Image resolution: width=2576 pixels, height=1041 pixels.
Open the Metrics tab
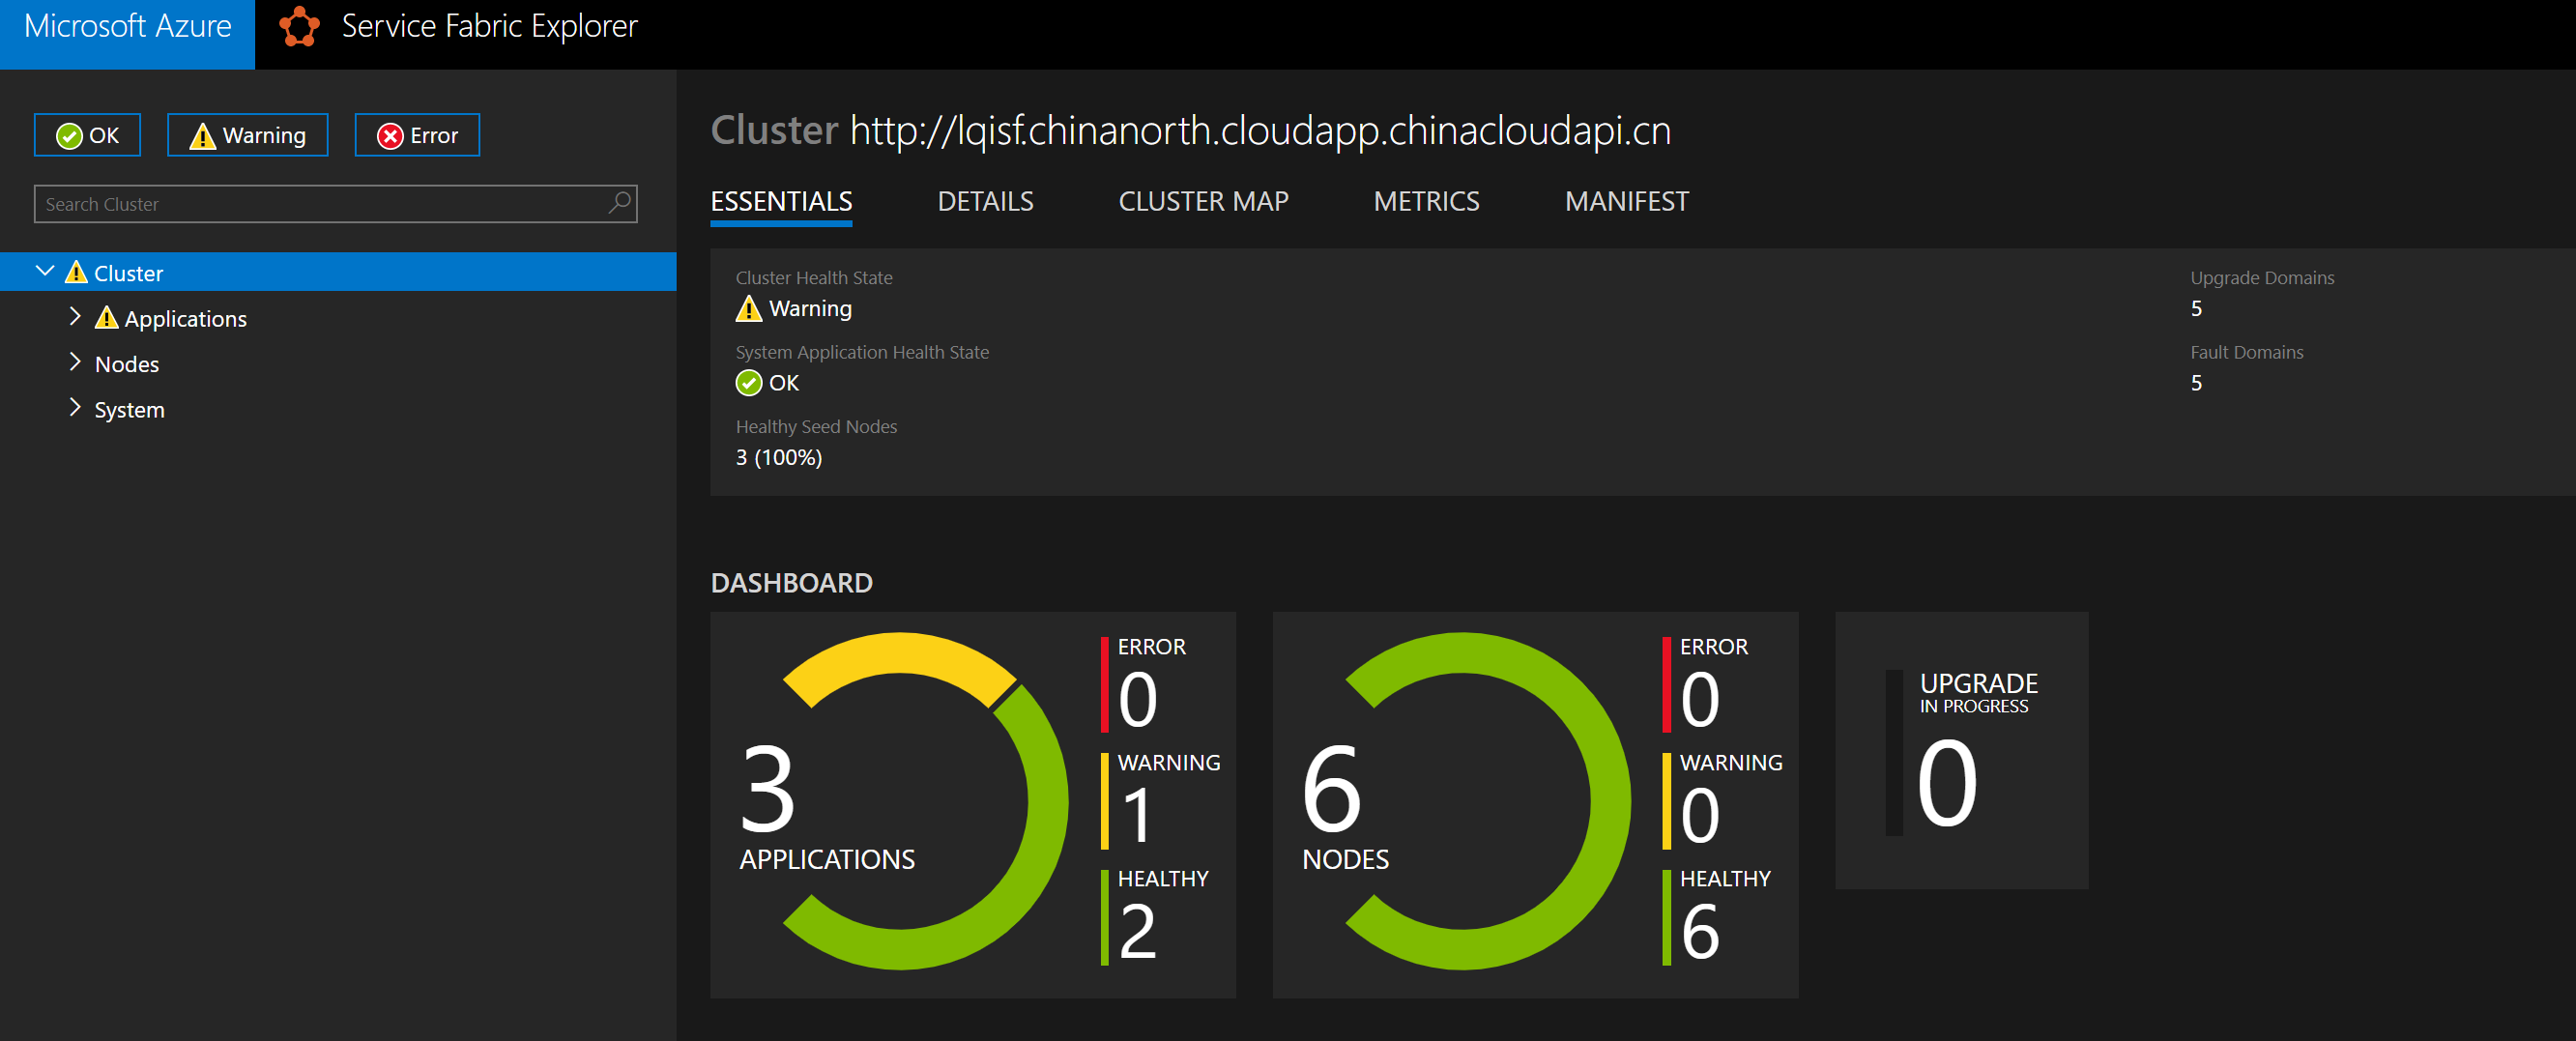(x=1426, y=201)
